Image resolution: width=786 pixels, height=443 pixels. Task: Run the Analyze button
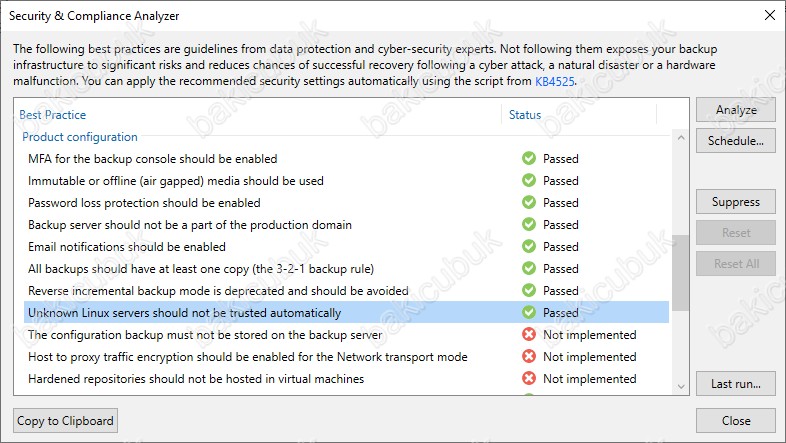tap(736, 110)
